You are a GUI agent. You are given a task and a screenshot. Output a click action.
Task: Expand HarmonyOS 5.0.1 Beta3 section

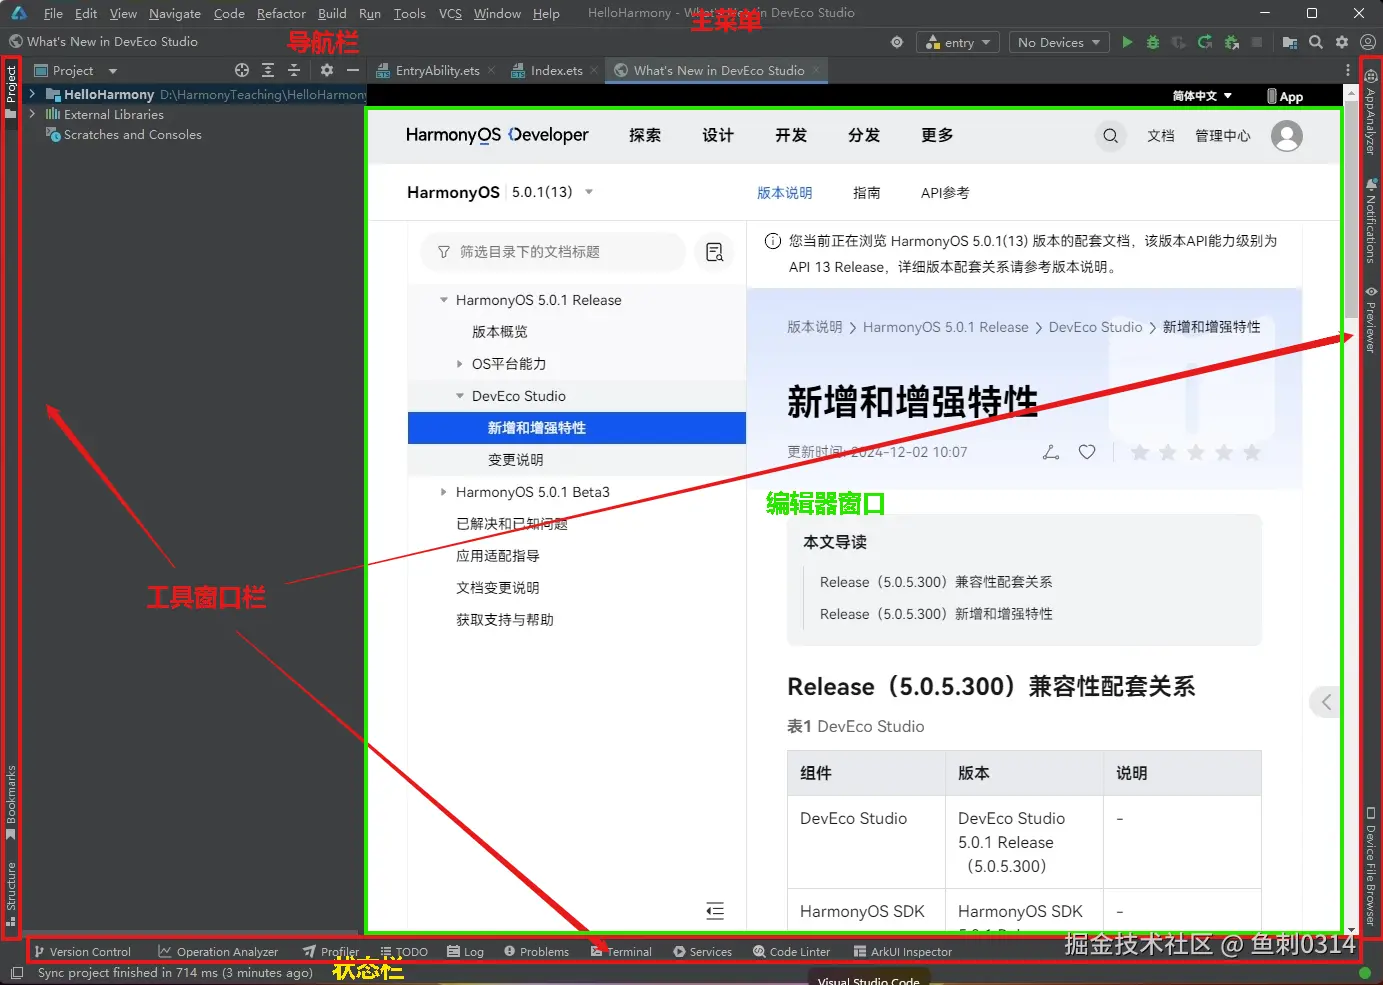tap(444, 492)
